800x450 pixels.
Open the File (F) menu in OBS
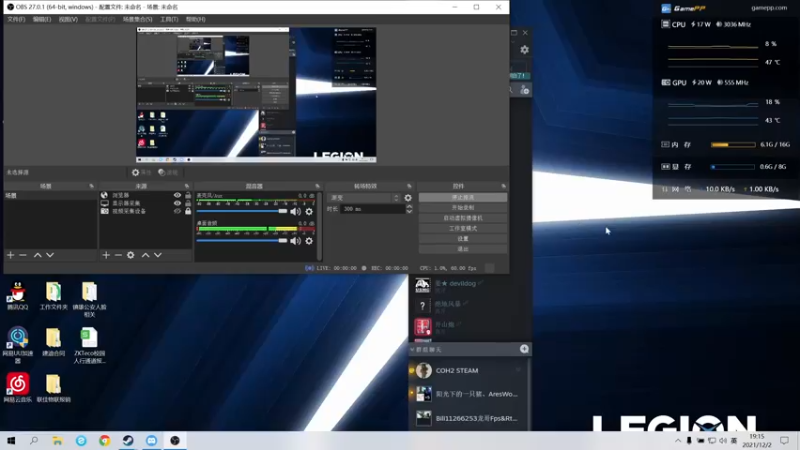16,19
